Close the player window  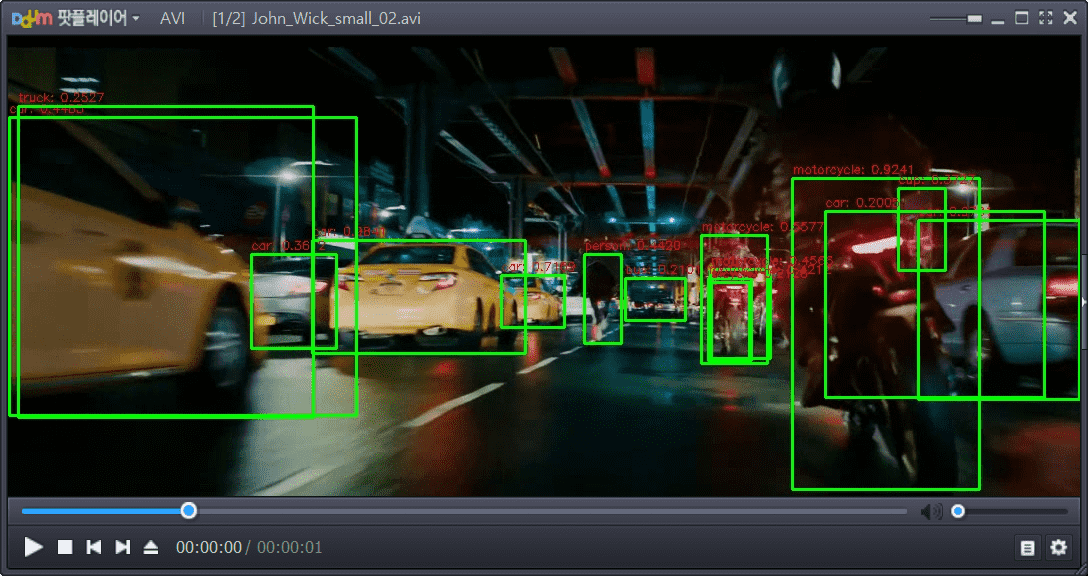1070,18
